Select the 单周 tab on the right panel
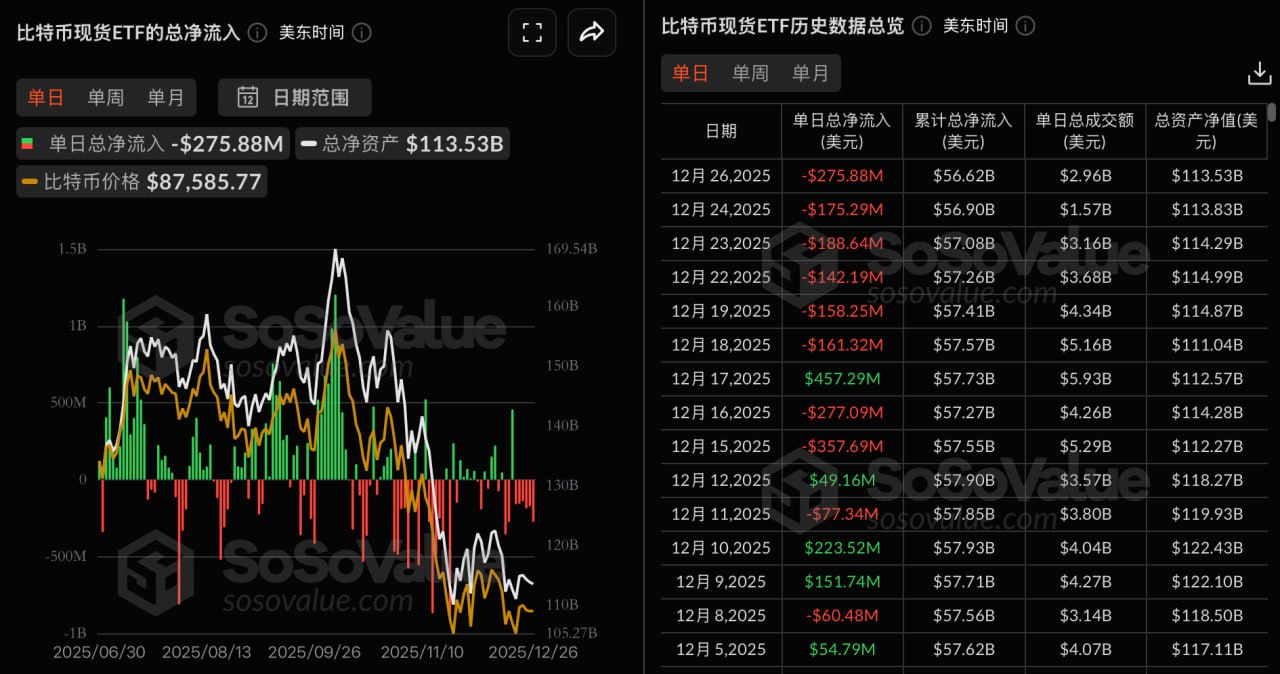Viewport: 1280px width, 674px height. pos(750,72)
